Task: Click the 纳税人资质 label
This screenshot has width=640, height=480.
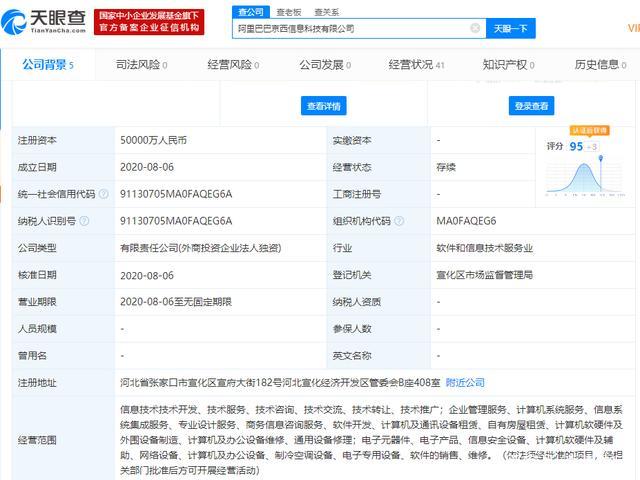Action: (357, 302)
